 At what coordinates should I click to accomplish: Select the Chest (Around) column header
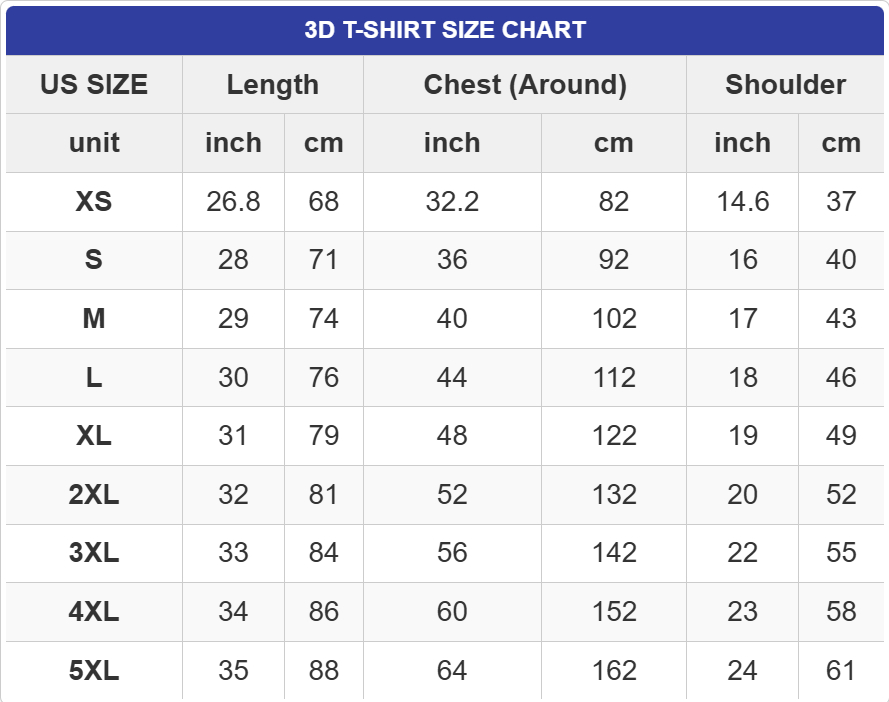coord(525,85)
